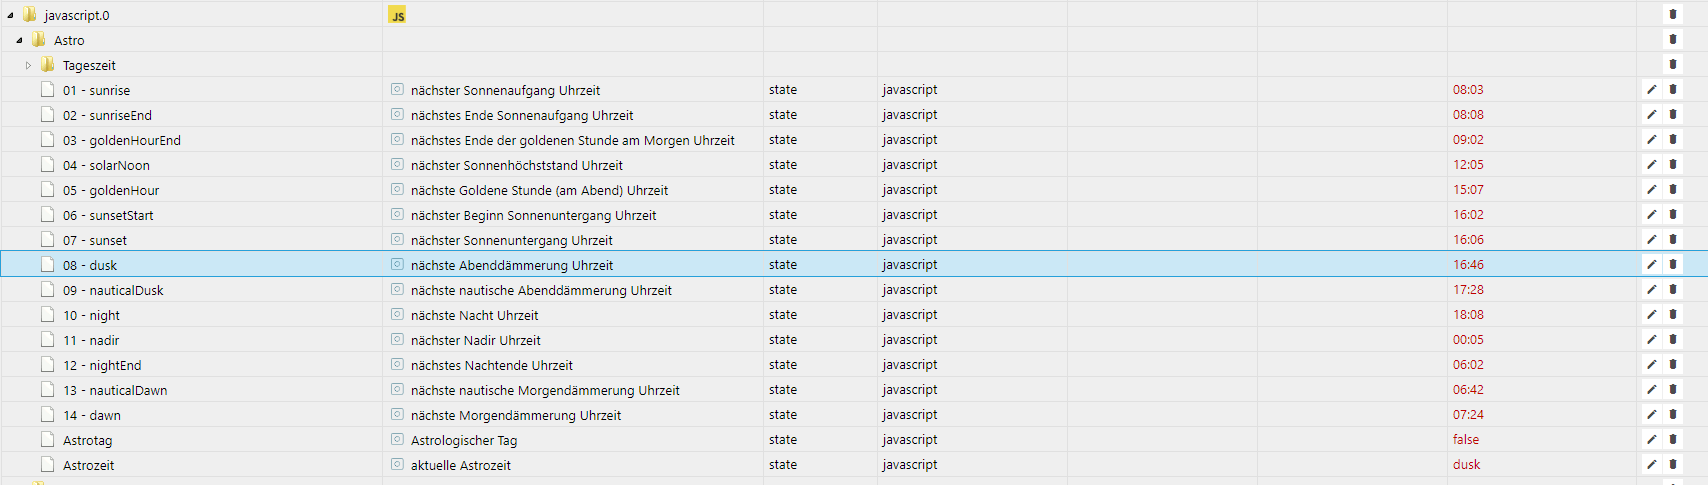Delete the 14 - dawn object

tap(1673, 414)
